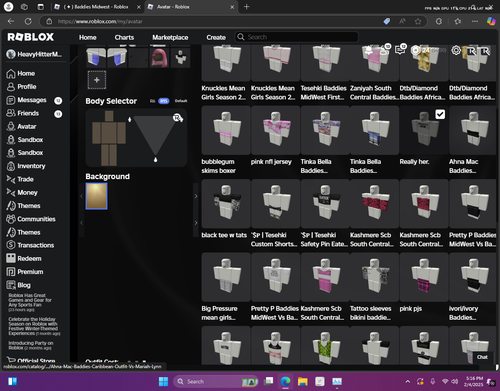Open the Edge Copilot icon

point(491,21)
